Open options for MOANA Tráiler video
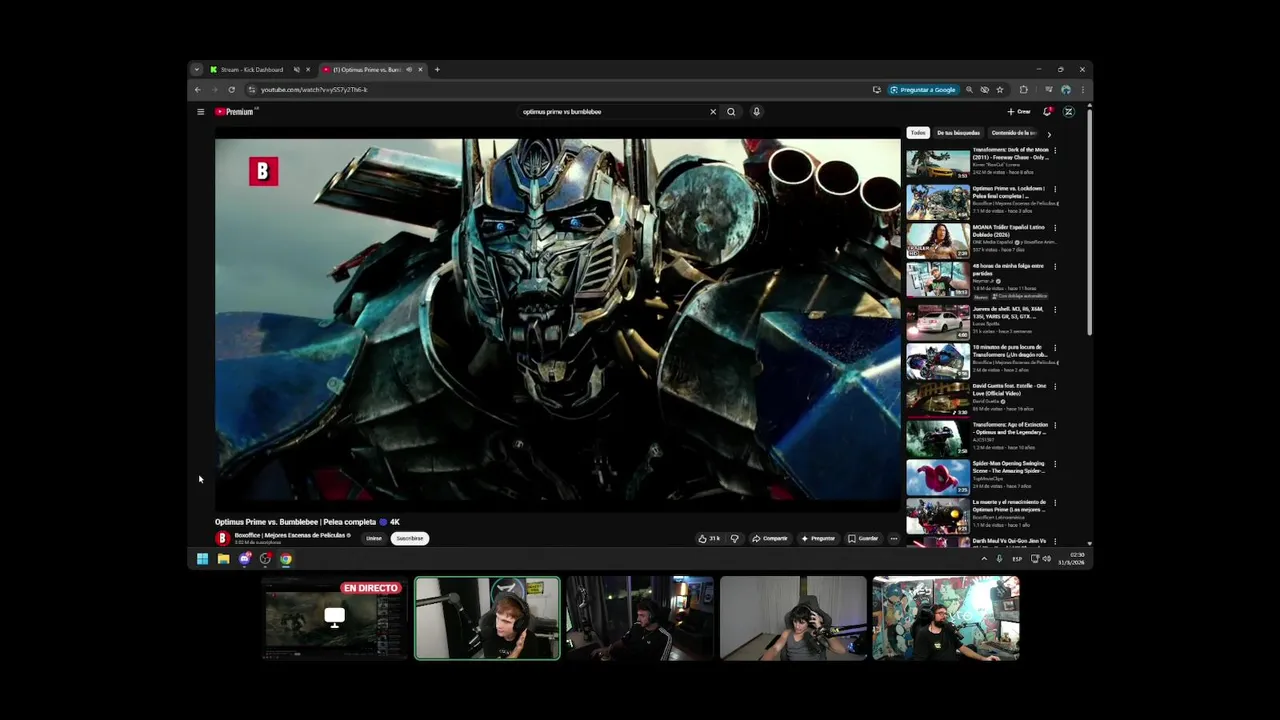Screen dimensions: 1280x720 pos(1055,228)
